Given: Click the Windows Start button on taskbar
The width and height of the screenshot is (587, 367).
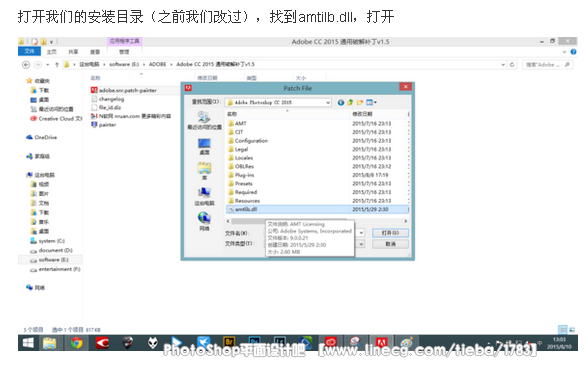Looking at the screenshot, I should [28, 343].
